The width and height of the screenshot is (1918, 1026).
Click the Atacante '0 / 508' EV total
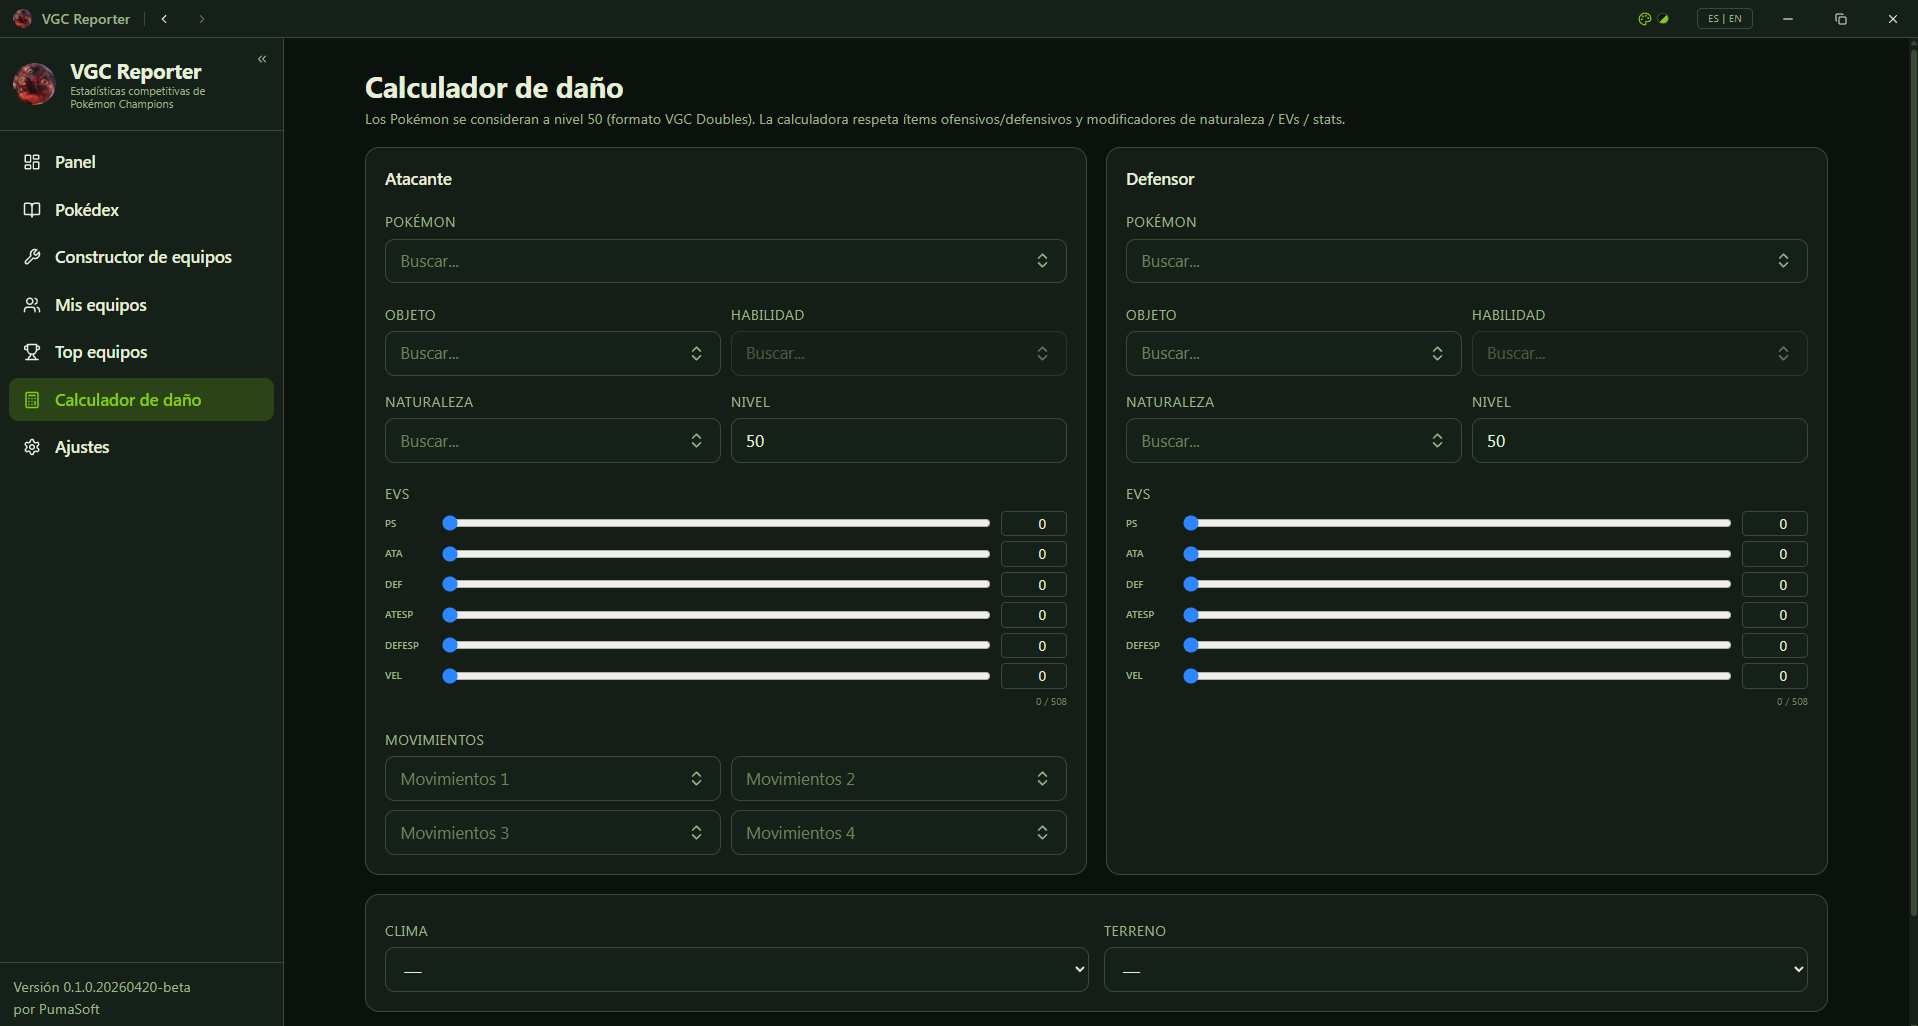tap(1051, 702)
